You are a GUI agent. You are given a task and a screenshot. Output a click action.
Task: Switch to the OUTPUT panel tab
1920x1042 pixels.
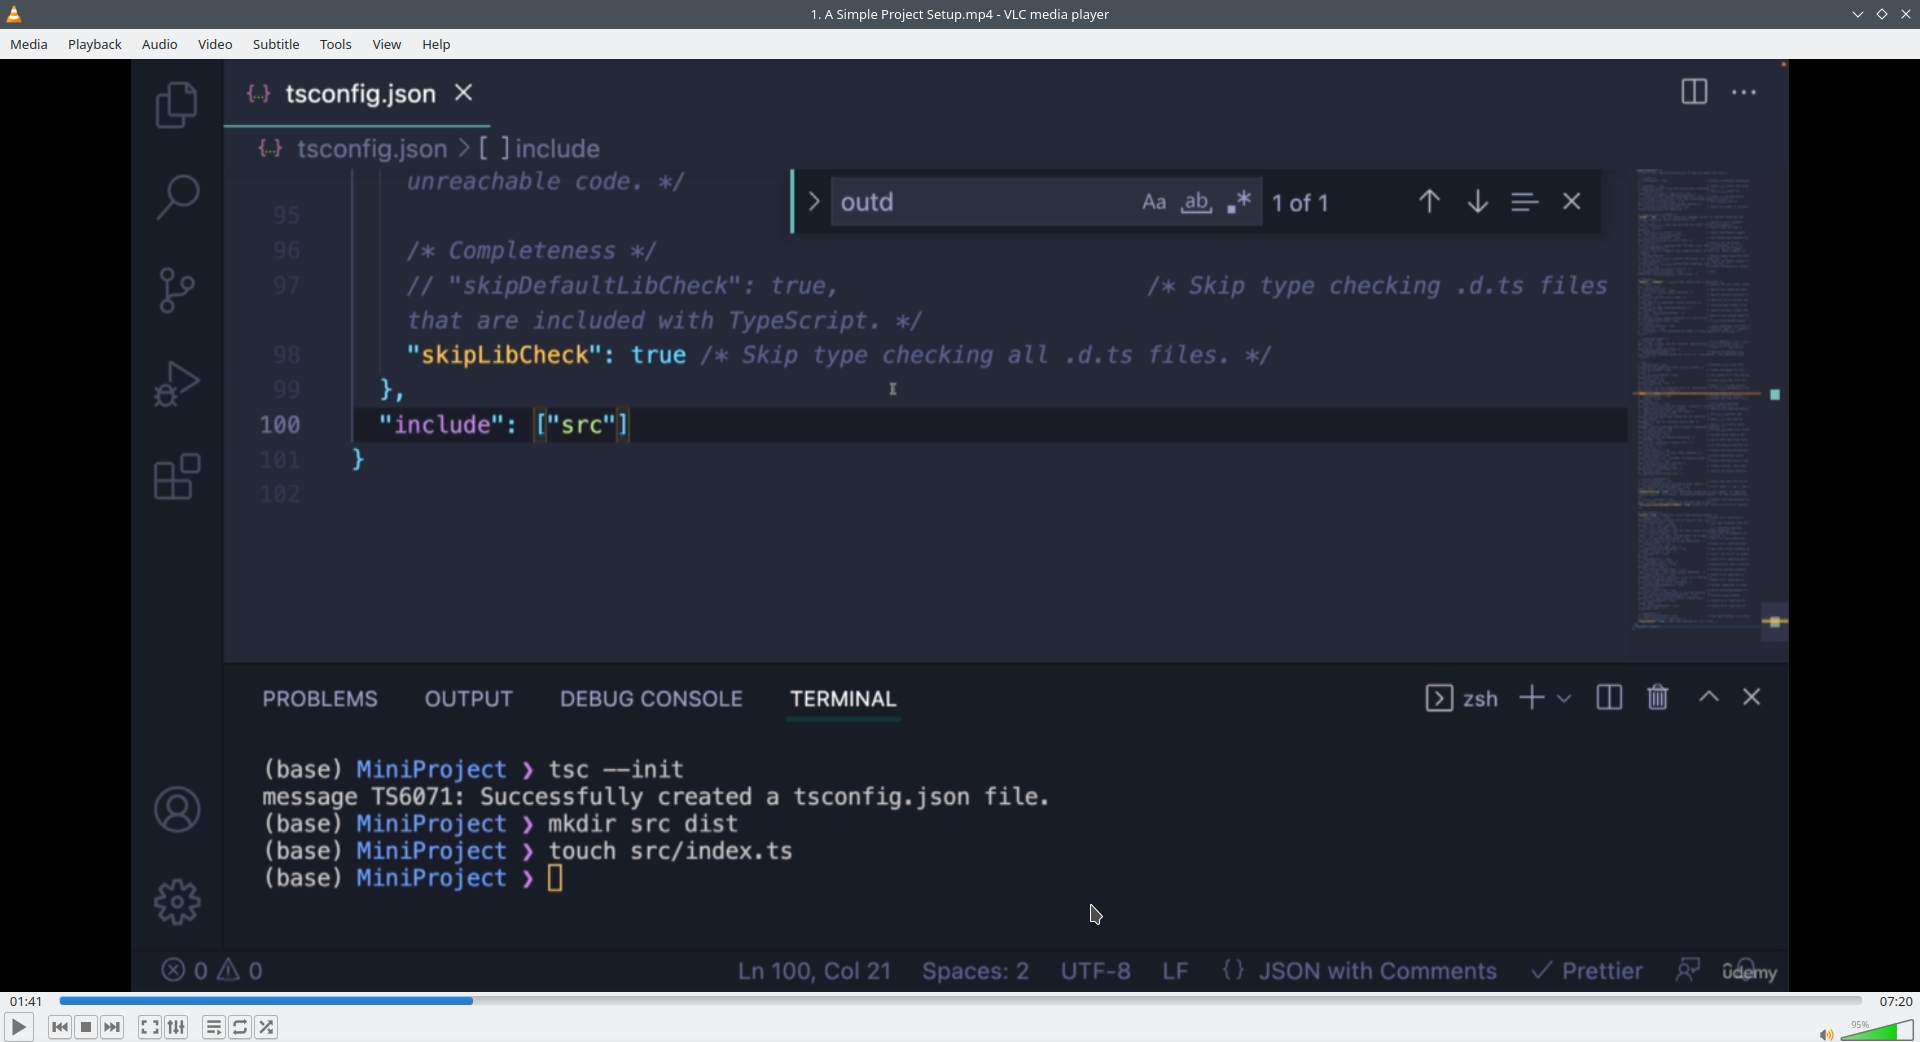(469, 699)
